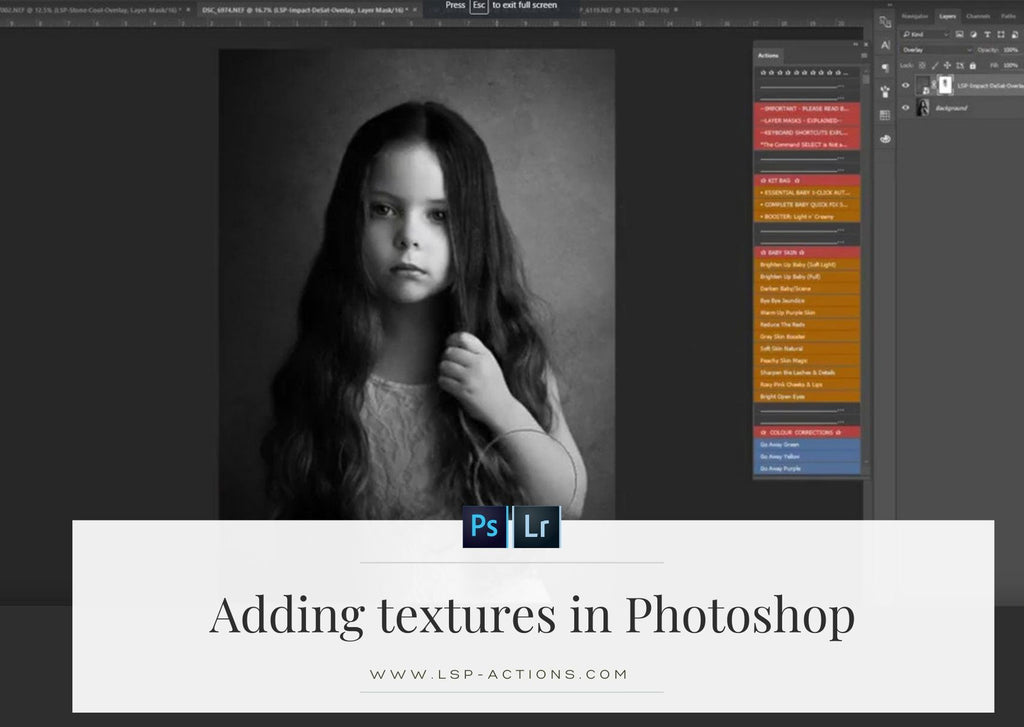Collapse the Actions panel with the double arrows
This screenshot has width=1024, height=727.
(855, 45)
